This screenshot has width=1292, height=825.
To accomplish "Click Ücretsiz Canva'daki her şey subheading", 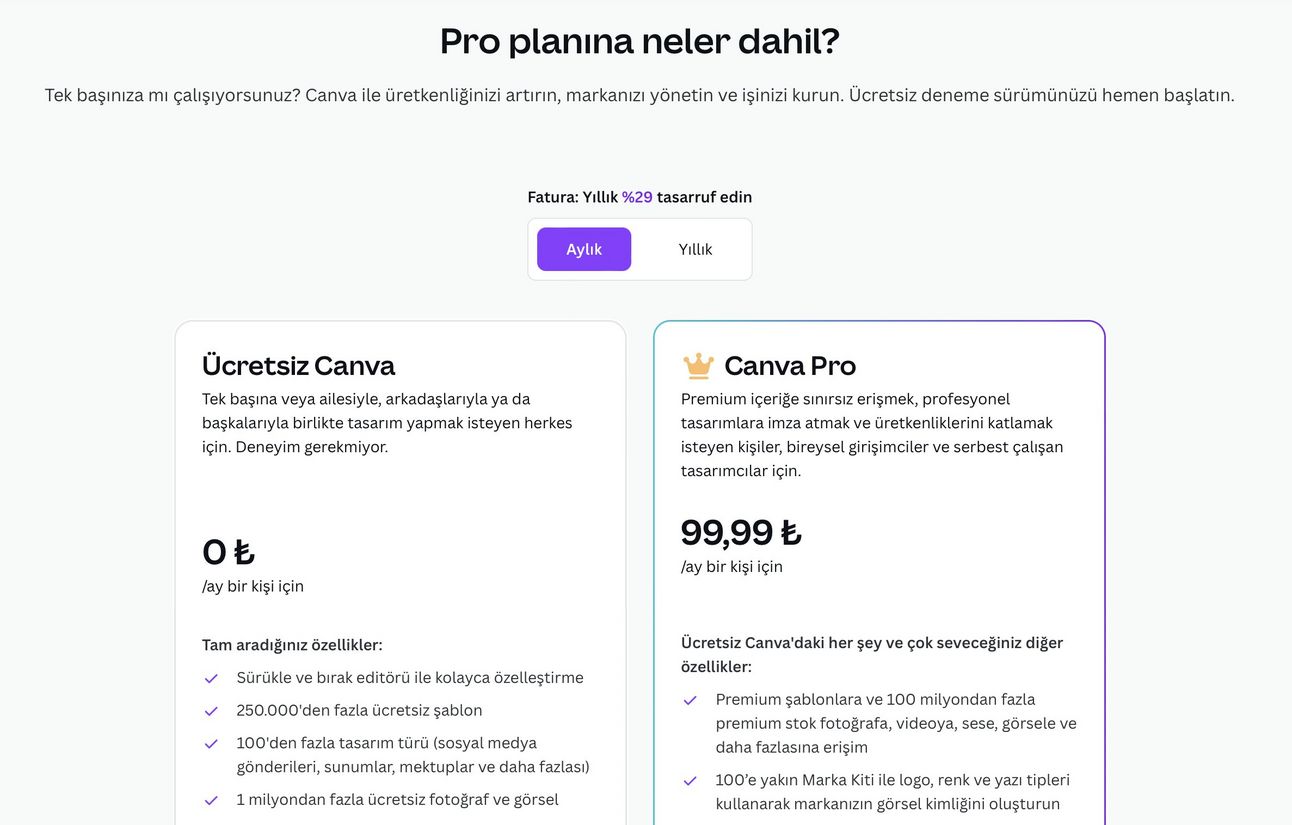I will tap(872, 654).
